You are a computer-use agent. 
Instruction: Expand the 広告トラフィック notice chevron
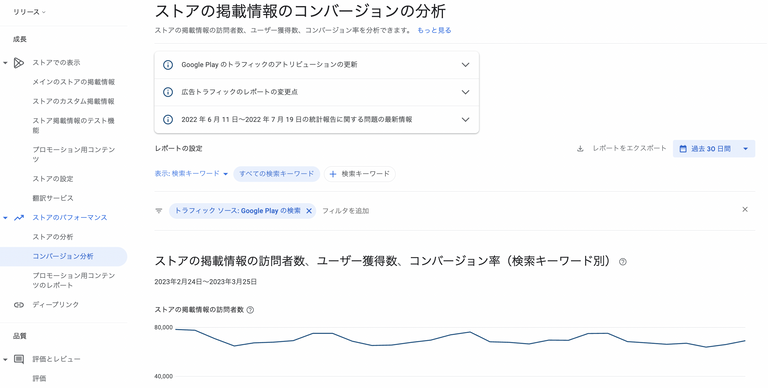tap(466, 92)
